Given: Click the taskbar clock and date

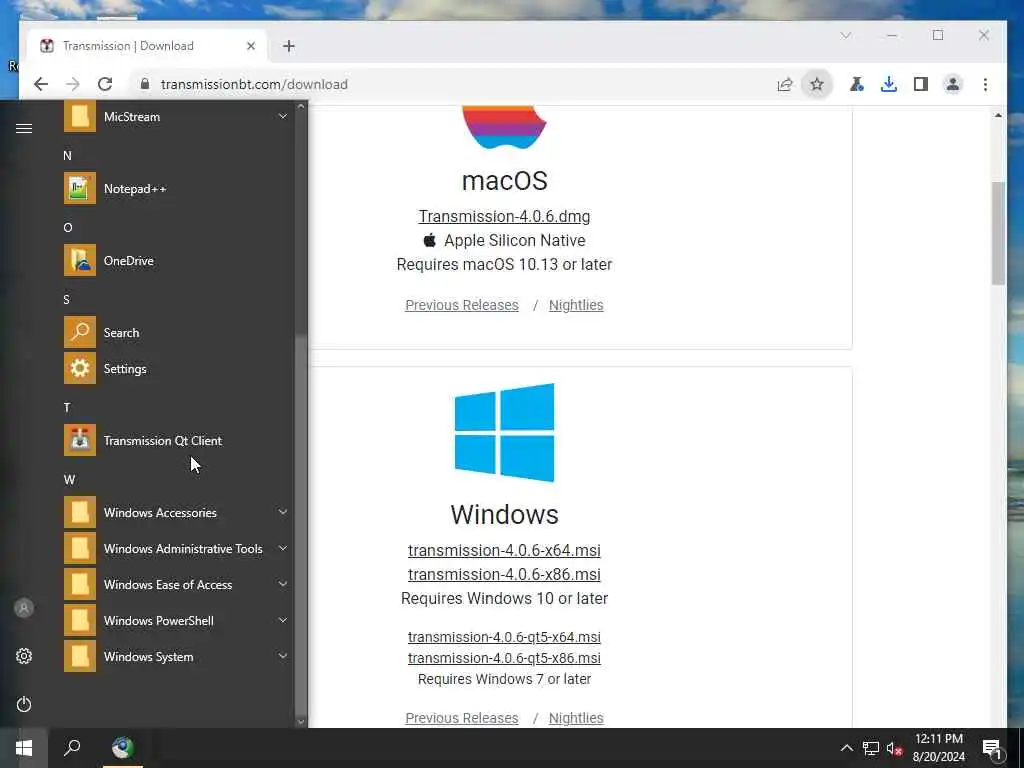Looking at the screenshot, I should pos(938,748).
